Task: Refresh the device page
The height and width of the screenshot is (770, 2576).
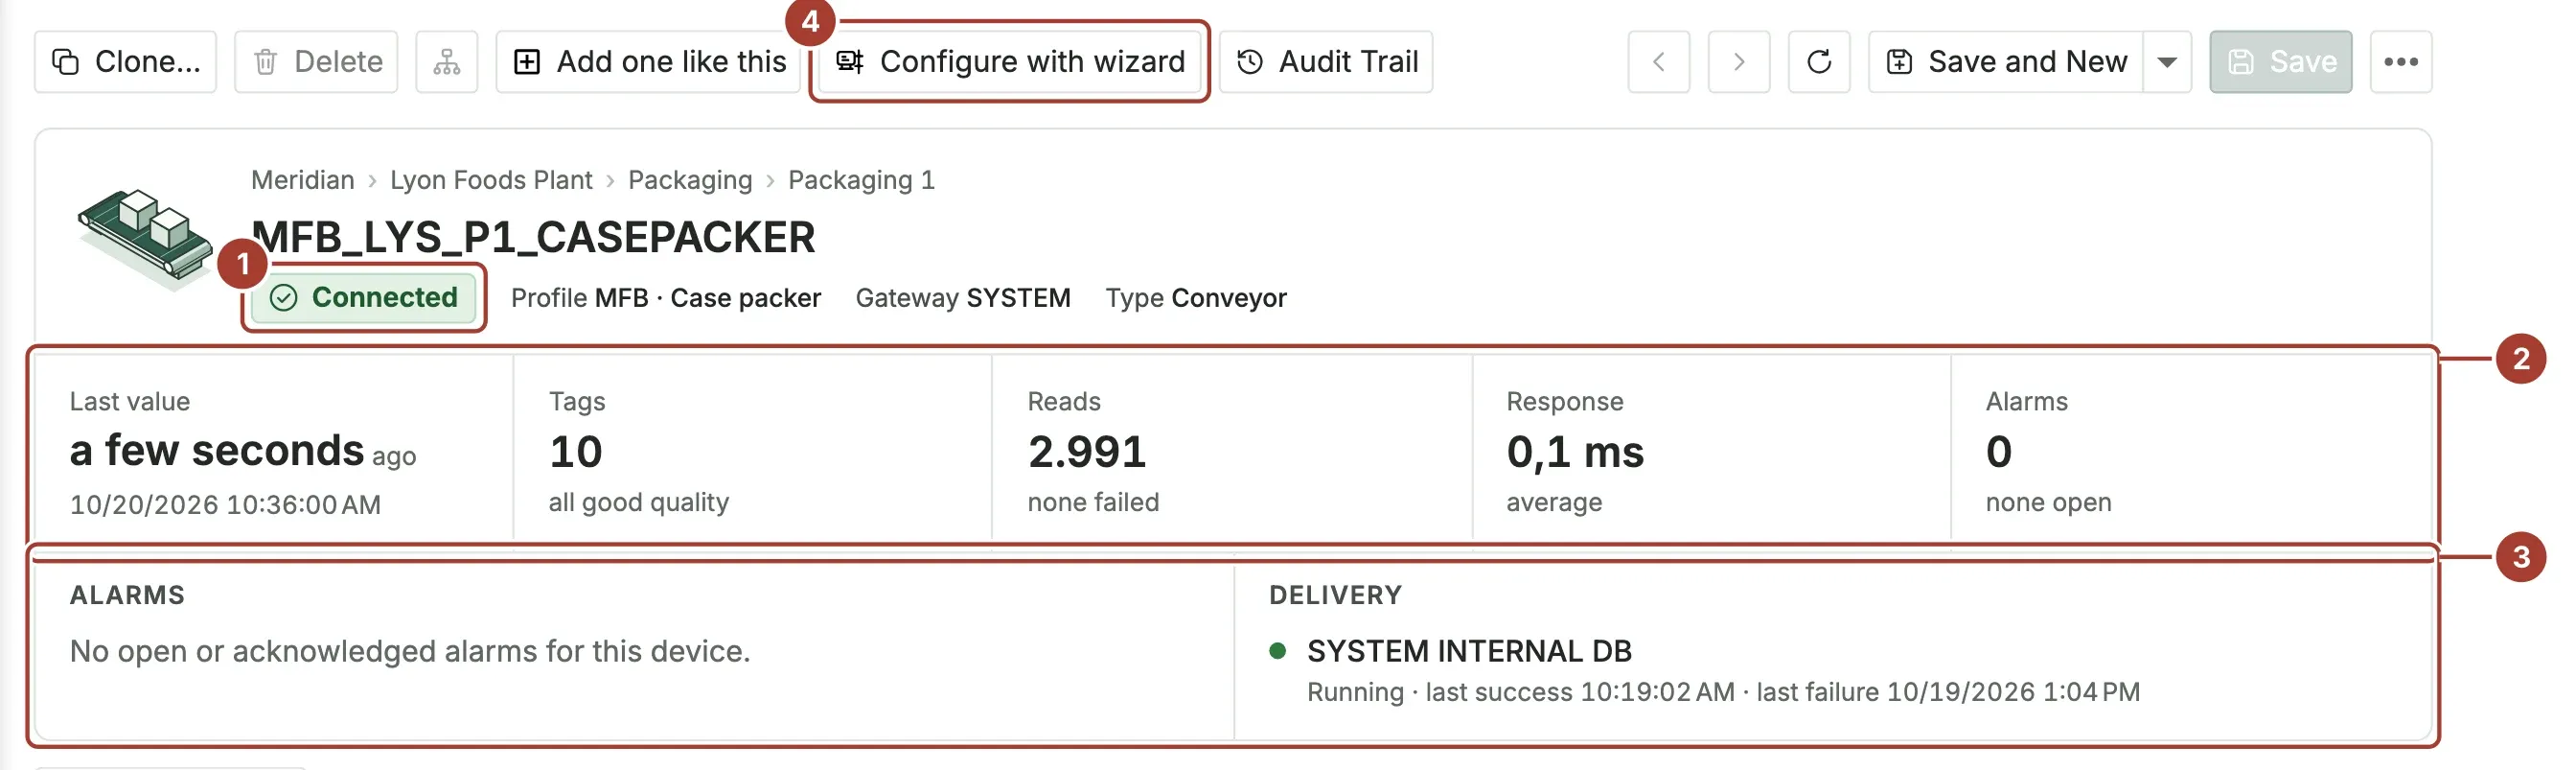Action: (x=1819, y=62)
